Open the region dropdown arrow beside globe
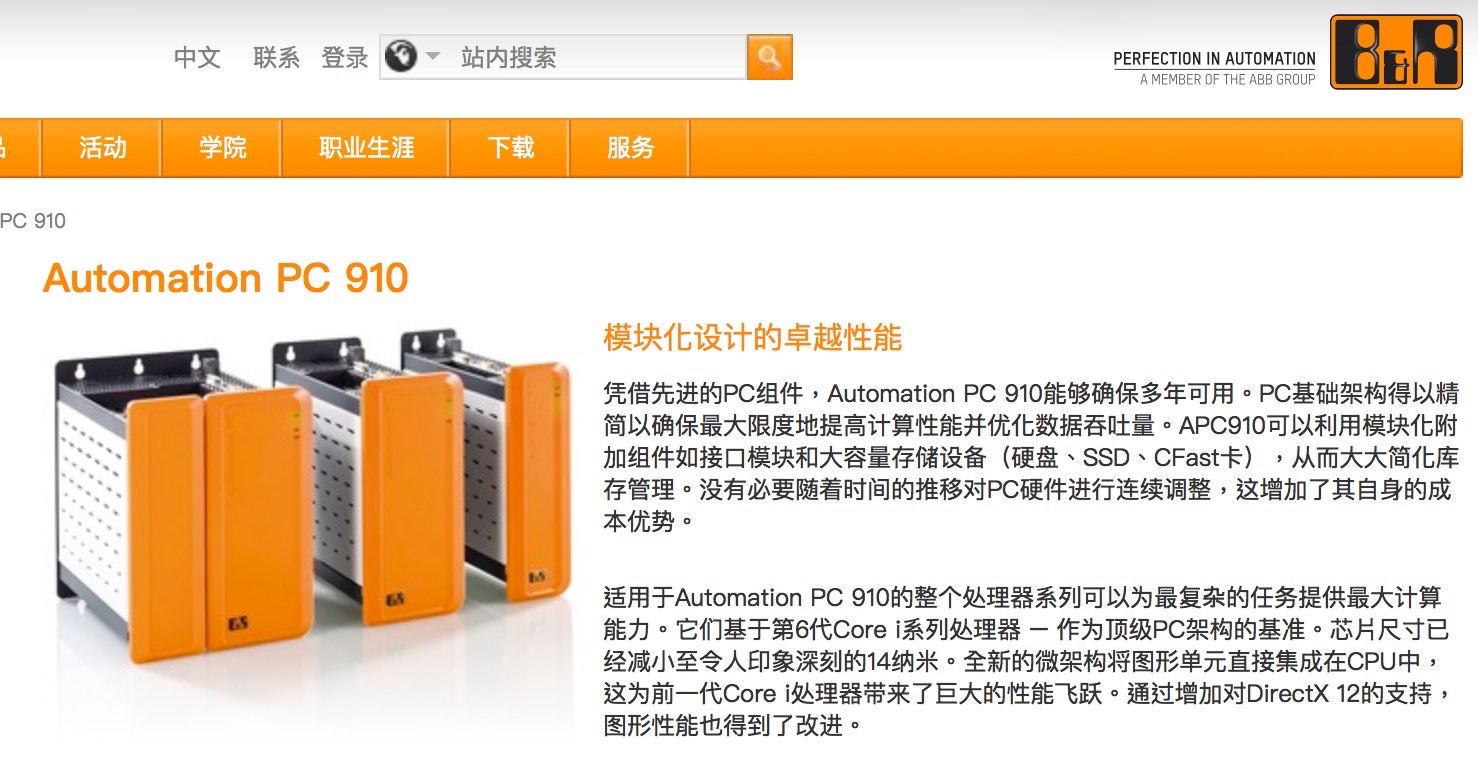The height and width of the screenshot is (770, 1478). point(432,56)
